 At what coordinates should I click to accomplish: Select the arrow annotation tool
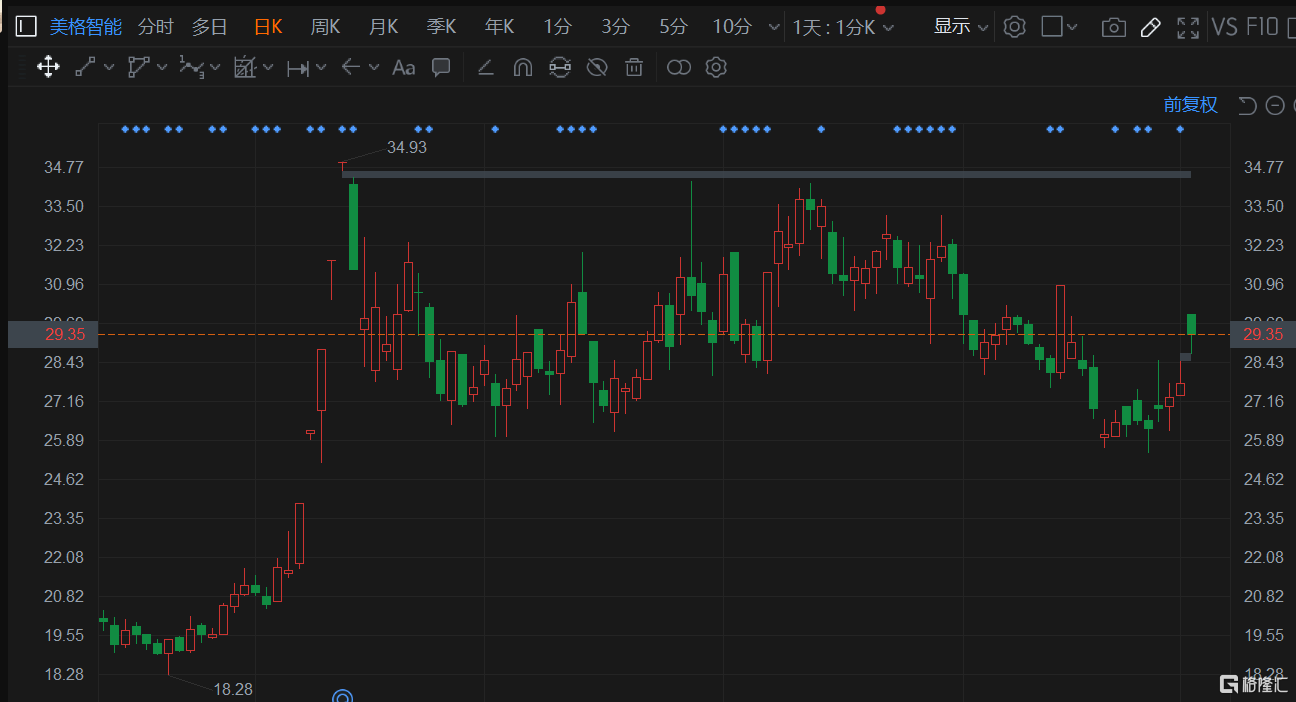[x=350, y=67]
